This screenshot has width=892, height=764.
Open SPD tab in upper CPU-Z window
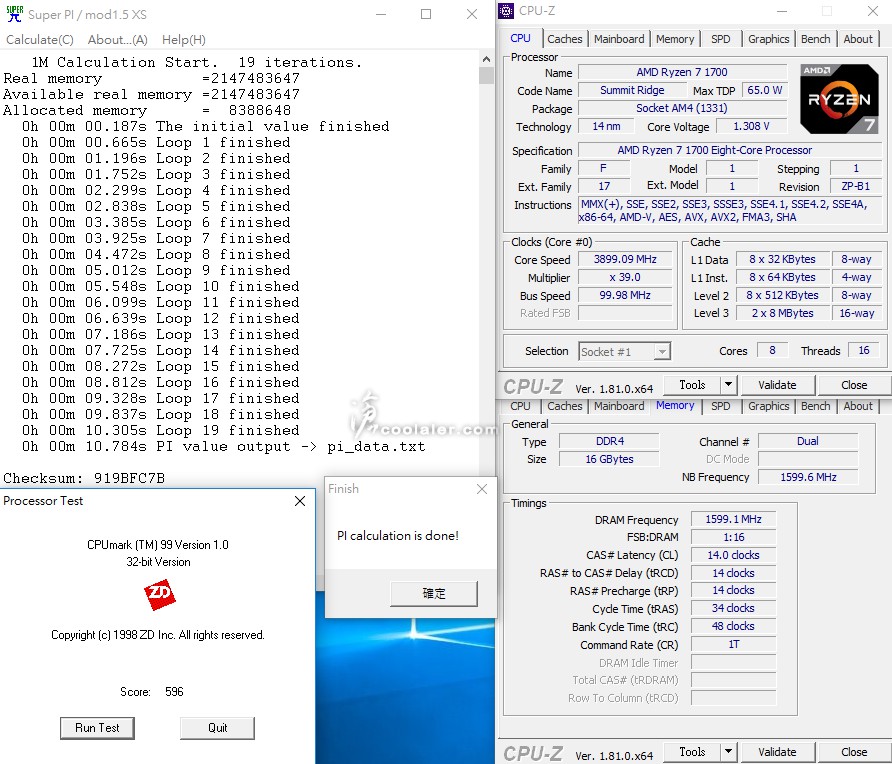point(720,39)
